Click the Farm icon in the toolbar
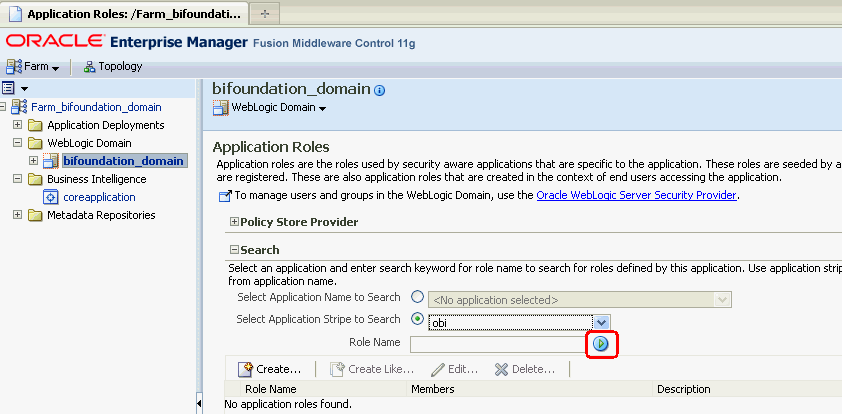Viewport: 842px width, 414px height. click(14, 67)
